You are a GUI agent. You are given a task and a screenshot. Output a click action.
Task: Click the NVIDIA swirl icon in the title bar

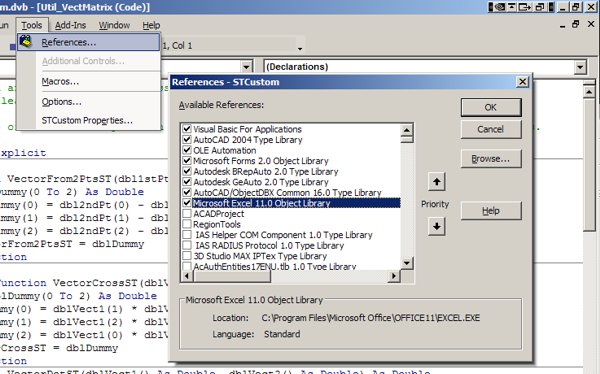(500, 7)
